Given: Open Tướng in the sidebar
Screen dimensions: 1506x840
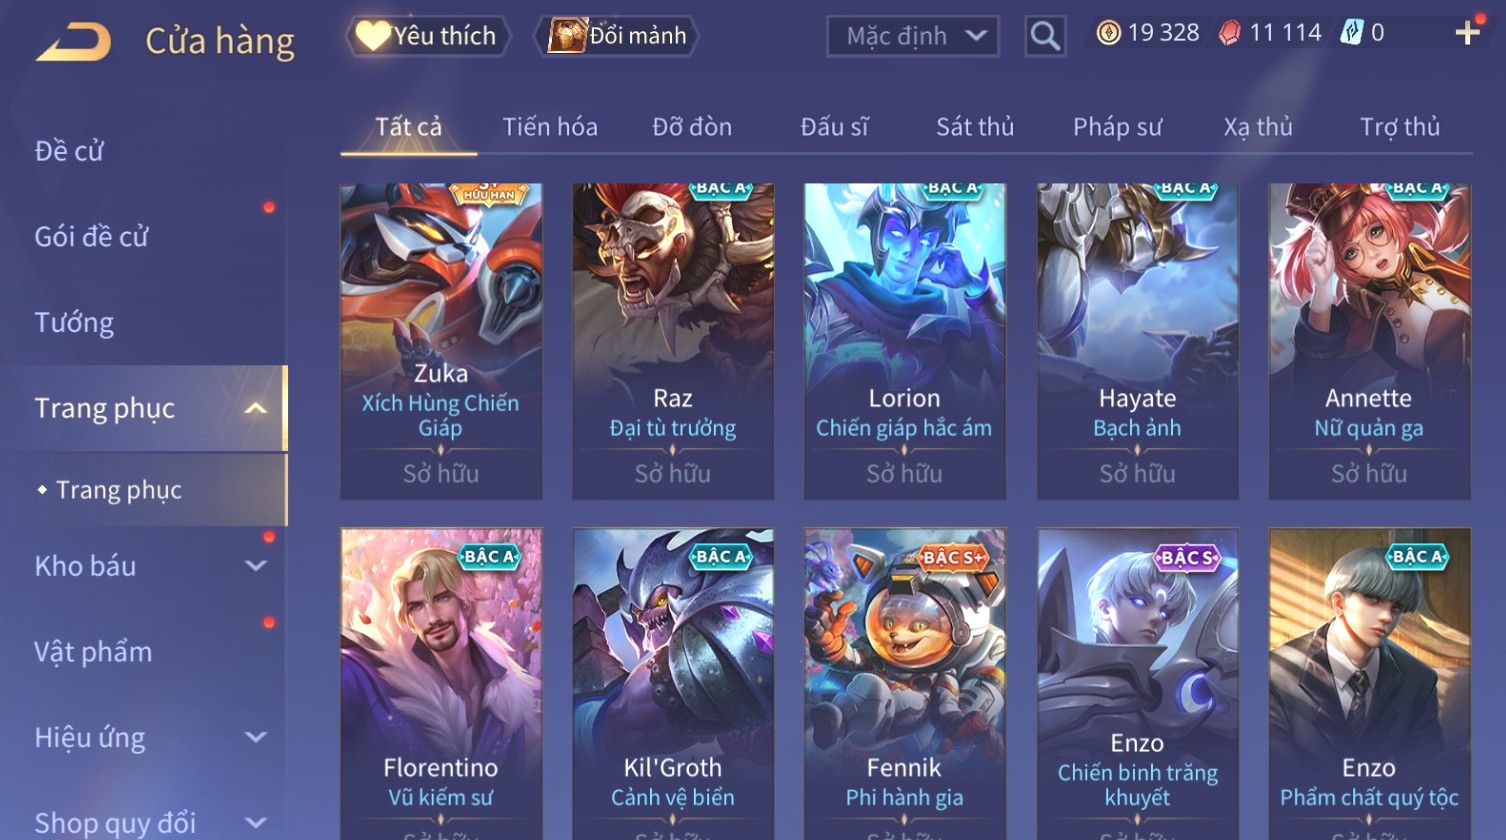Looking at the screenshot, I should 74,323.
